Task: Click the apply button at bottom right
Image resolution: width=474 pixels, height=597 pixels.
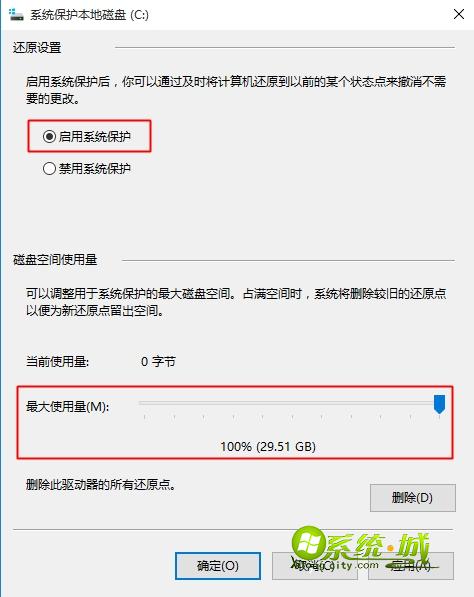Action: tap(411, 566)
